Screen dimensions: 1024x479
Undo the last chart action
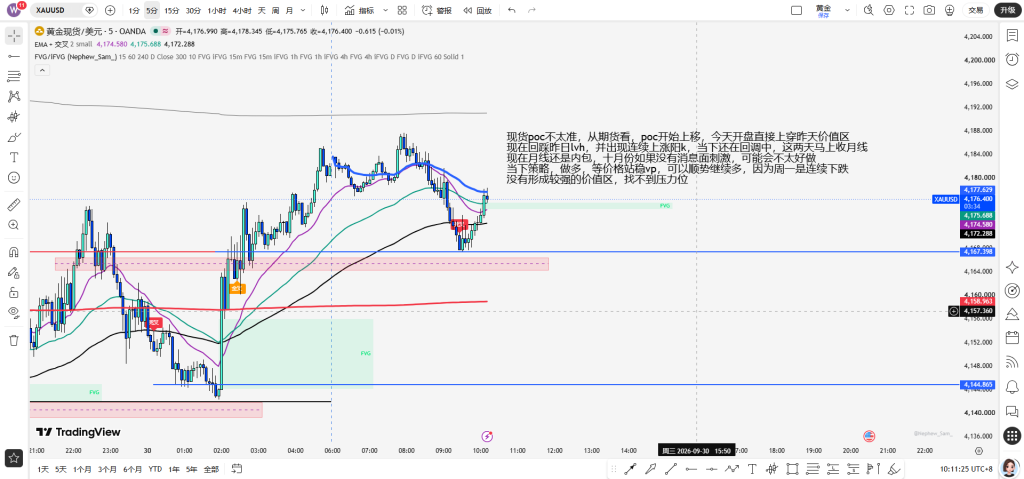tap(511, 10)
